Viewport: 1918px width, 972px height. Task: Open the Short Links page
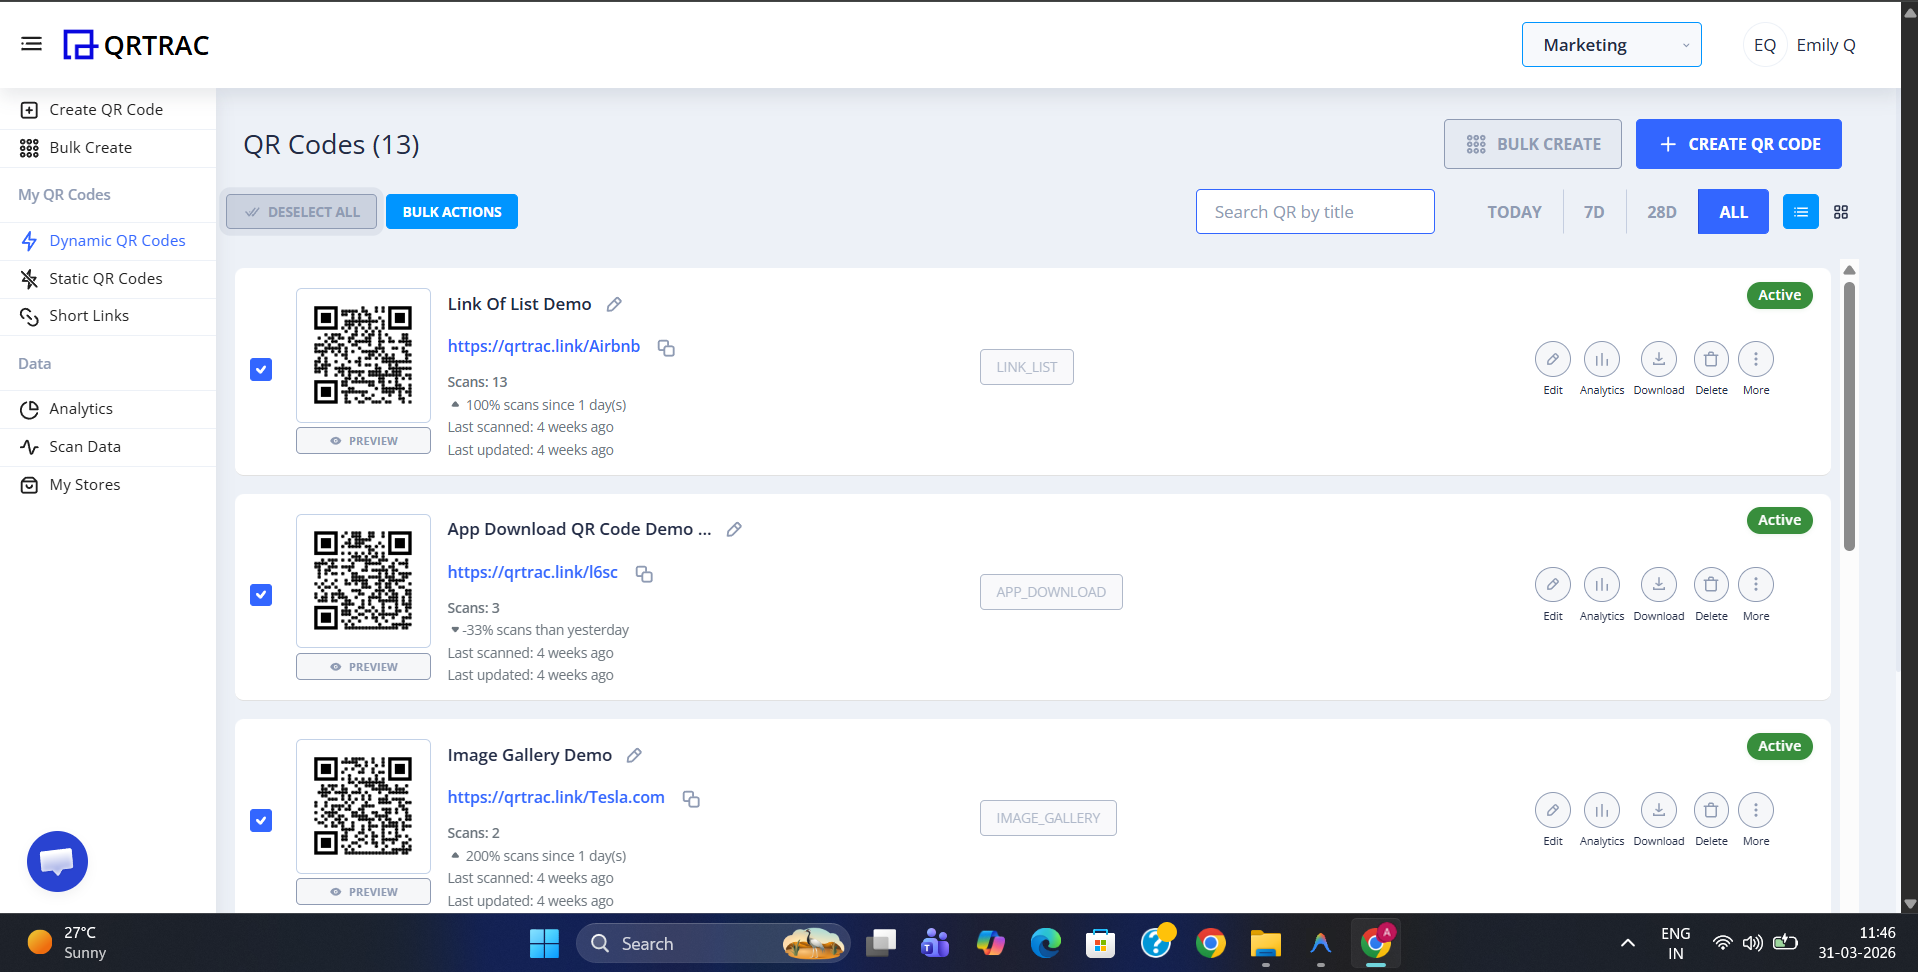pos(90,315)
